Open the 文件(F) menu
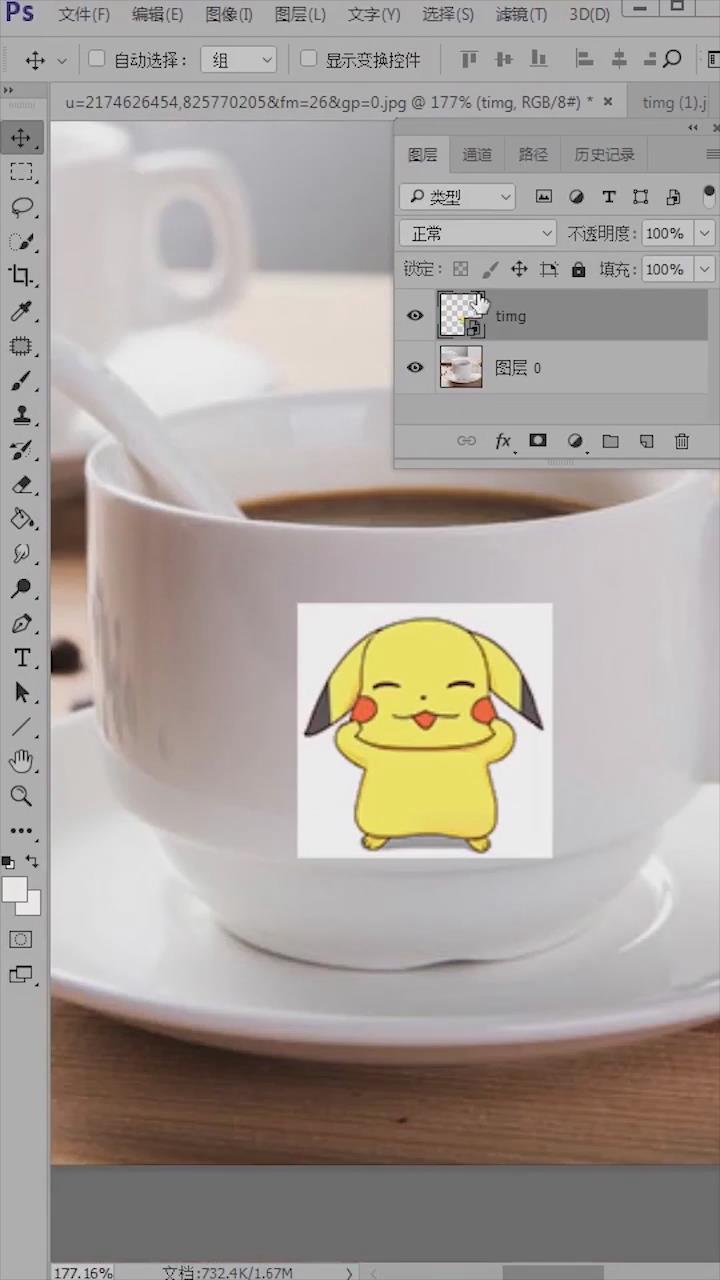The width and height of the screenshot is (720, 1280). point(84,14)
